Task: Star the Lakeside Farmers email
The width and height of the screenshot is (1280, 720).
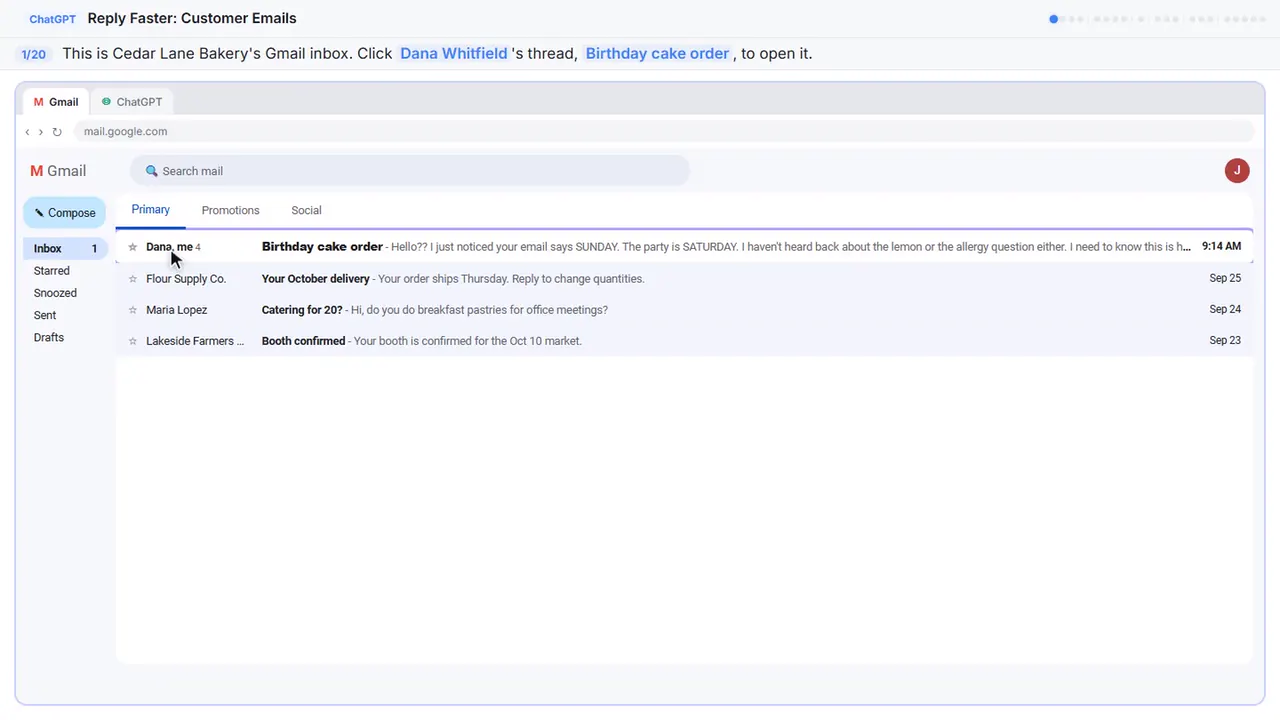Action: click(133, 341)
